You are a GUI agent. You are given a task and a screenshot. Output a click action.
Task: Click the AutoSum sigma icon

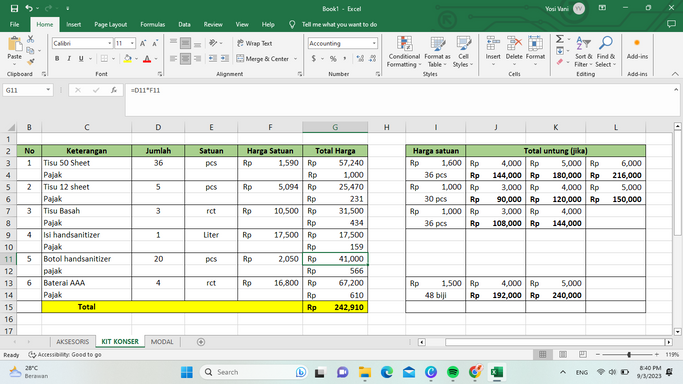pos(560,40)
